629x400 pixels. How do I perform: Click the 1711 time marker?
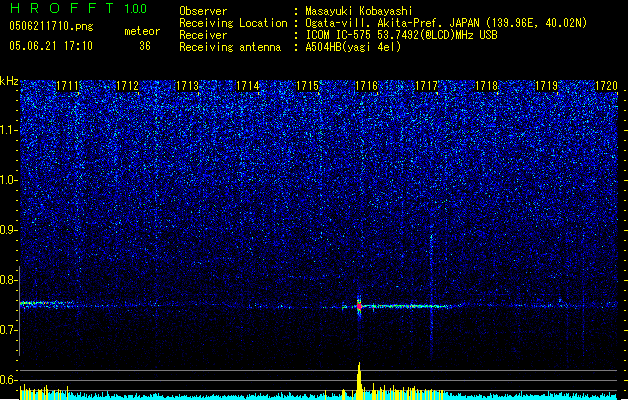click(67, 86)
